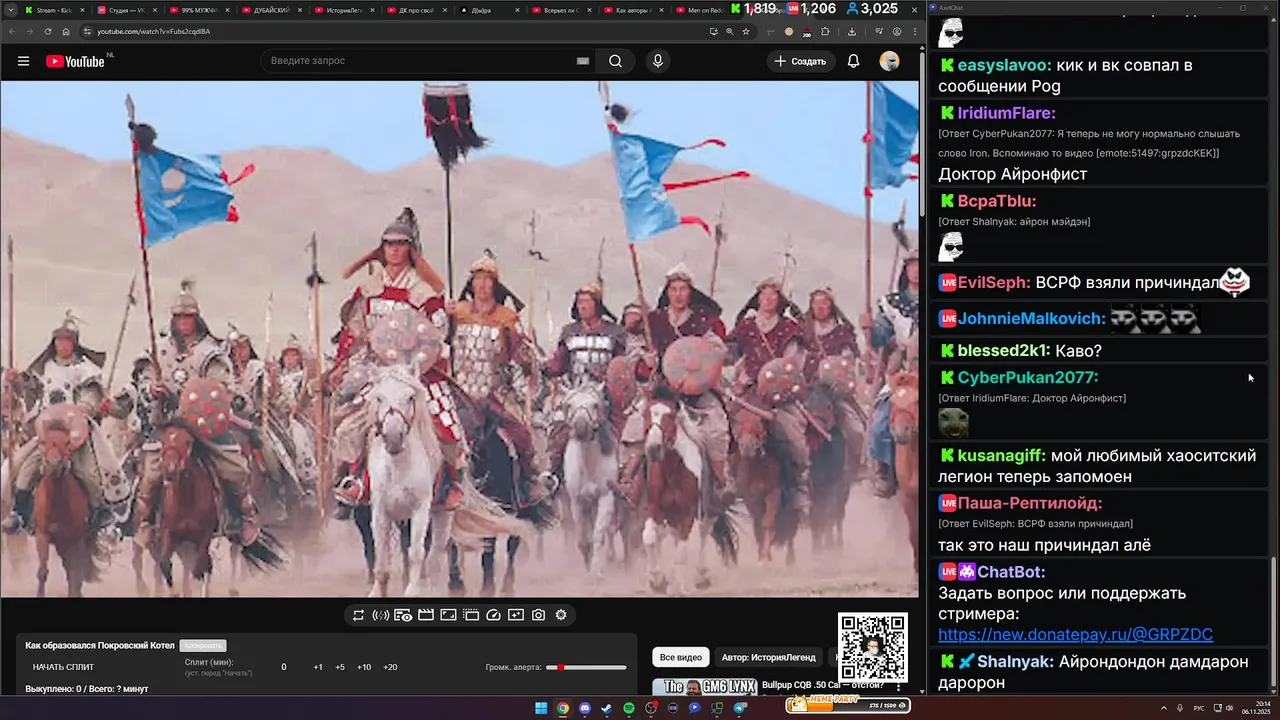Click the custom script plus-box icon
The width and height of the screenshot is (1280, 720).
point(516,615)
